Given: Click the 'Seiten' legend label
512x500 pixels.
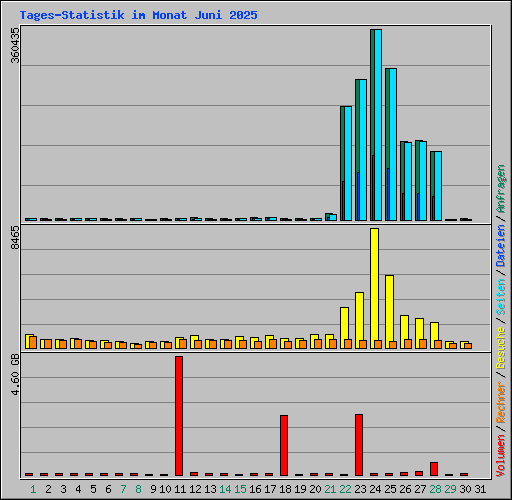Looking at the screenshot, I should click(501, 297).
